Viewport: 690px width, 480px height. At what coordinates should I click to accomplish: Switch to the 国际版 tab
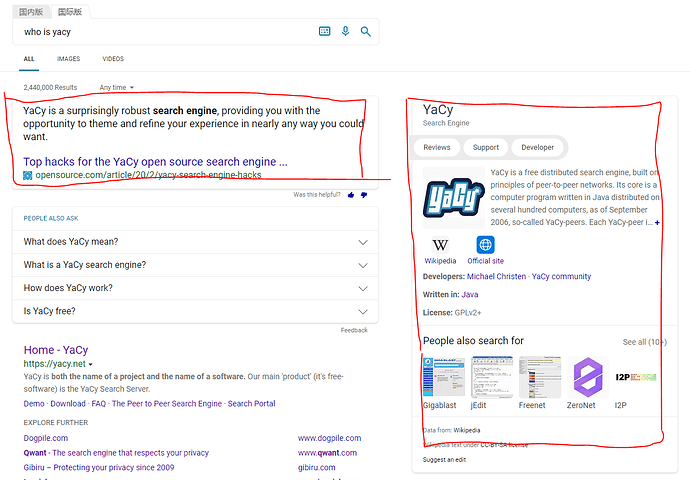[x=70, y=12]
